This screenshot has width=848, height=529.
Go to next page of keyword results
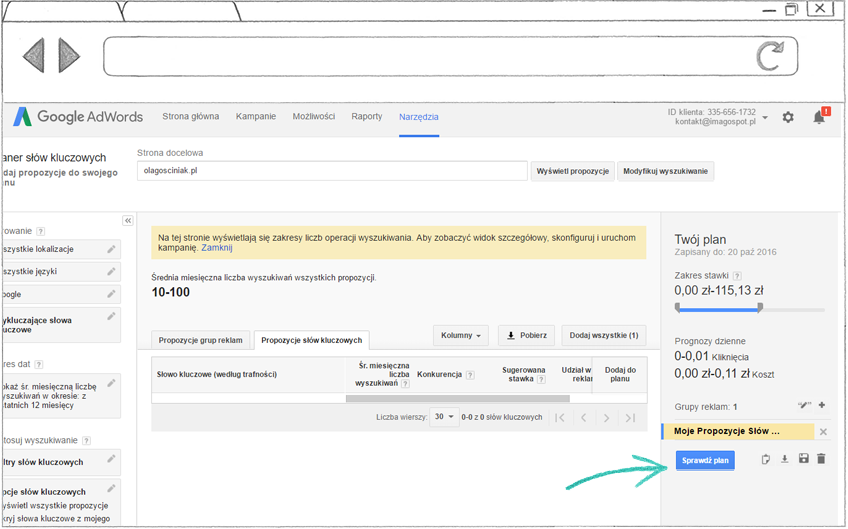point(606,418)
